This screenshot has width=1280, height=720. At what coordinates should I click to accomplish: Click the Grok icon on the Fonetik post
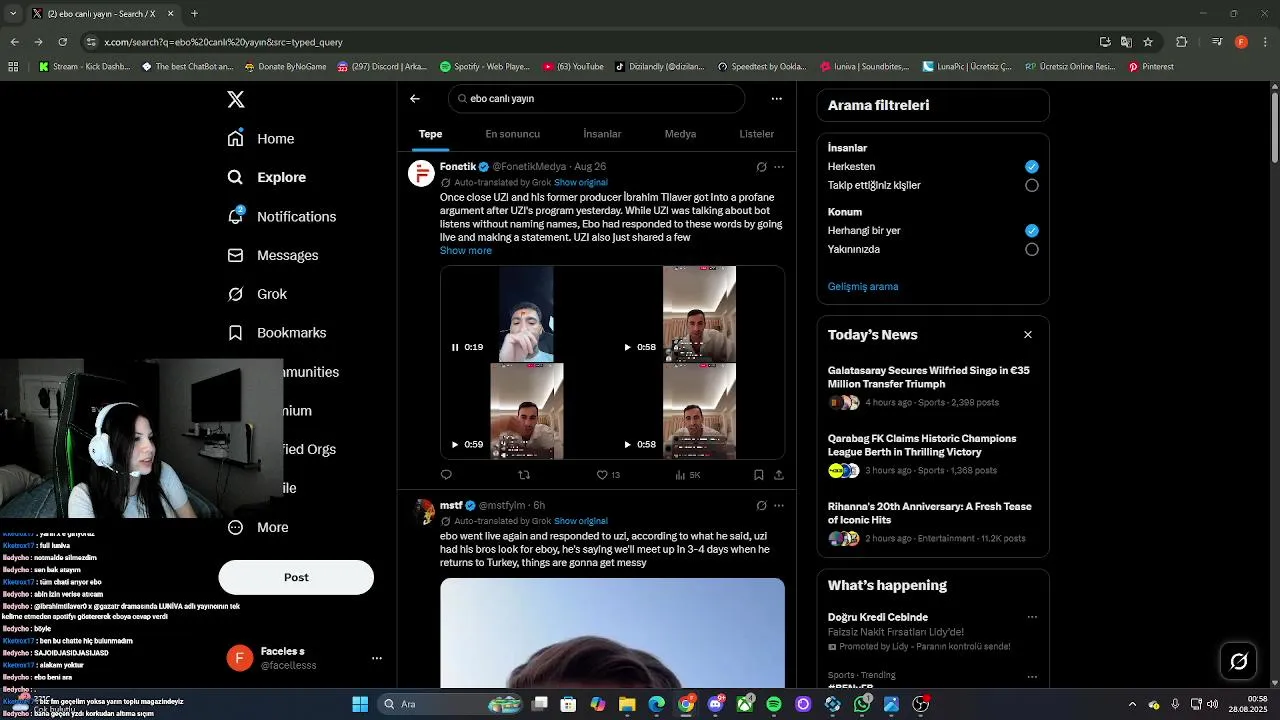(x=761, y=167)
